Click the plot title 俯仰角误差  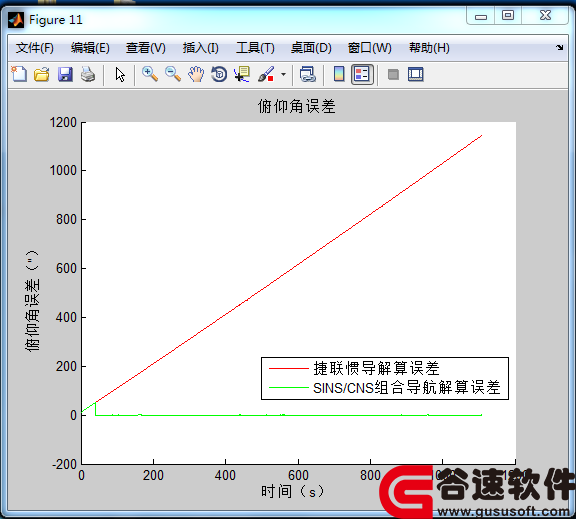coord(297,107)
